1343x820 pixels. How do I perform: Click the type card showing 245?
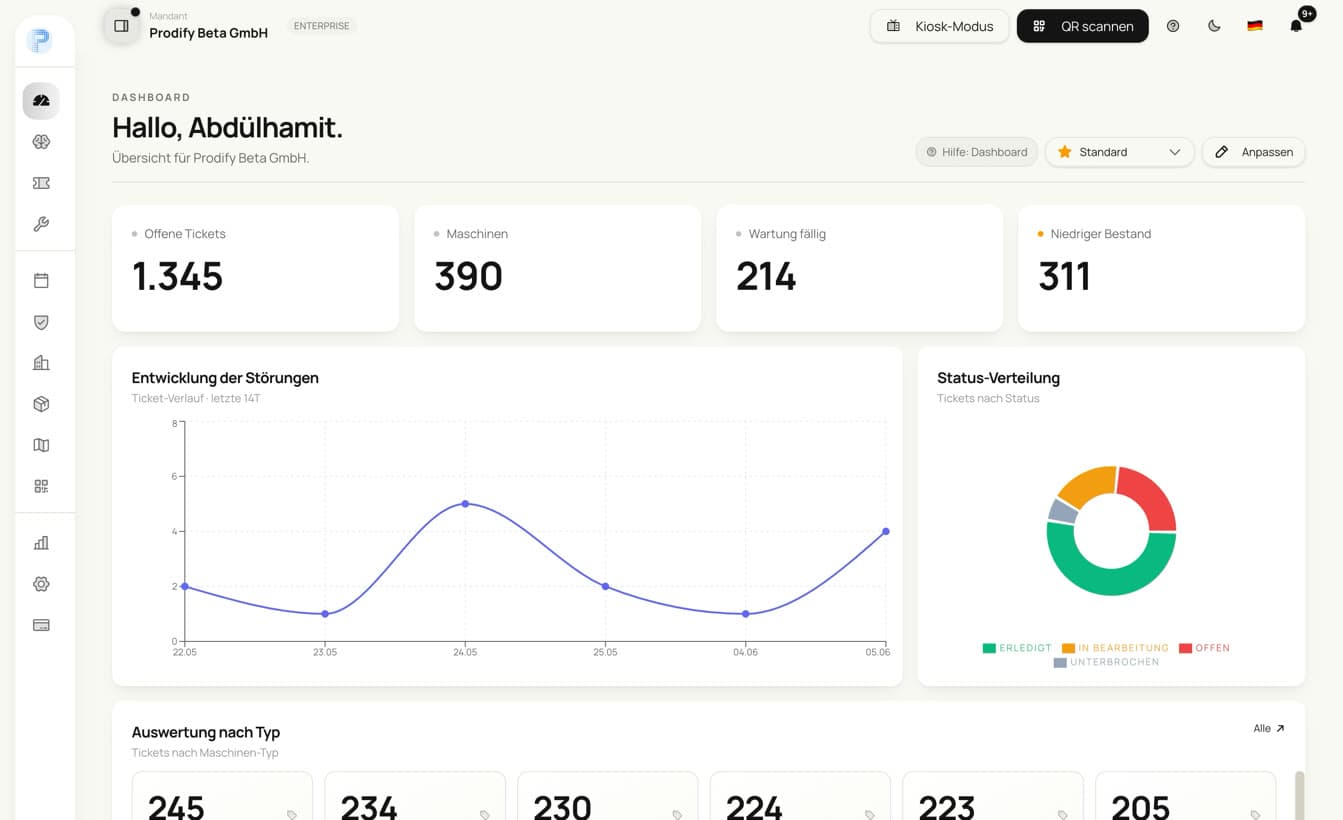222,796
